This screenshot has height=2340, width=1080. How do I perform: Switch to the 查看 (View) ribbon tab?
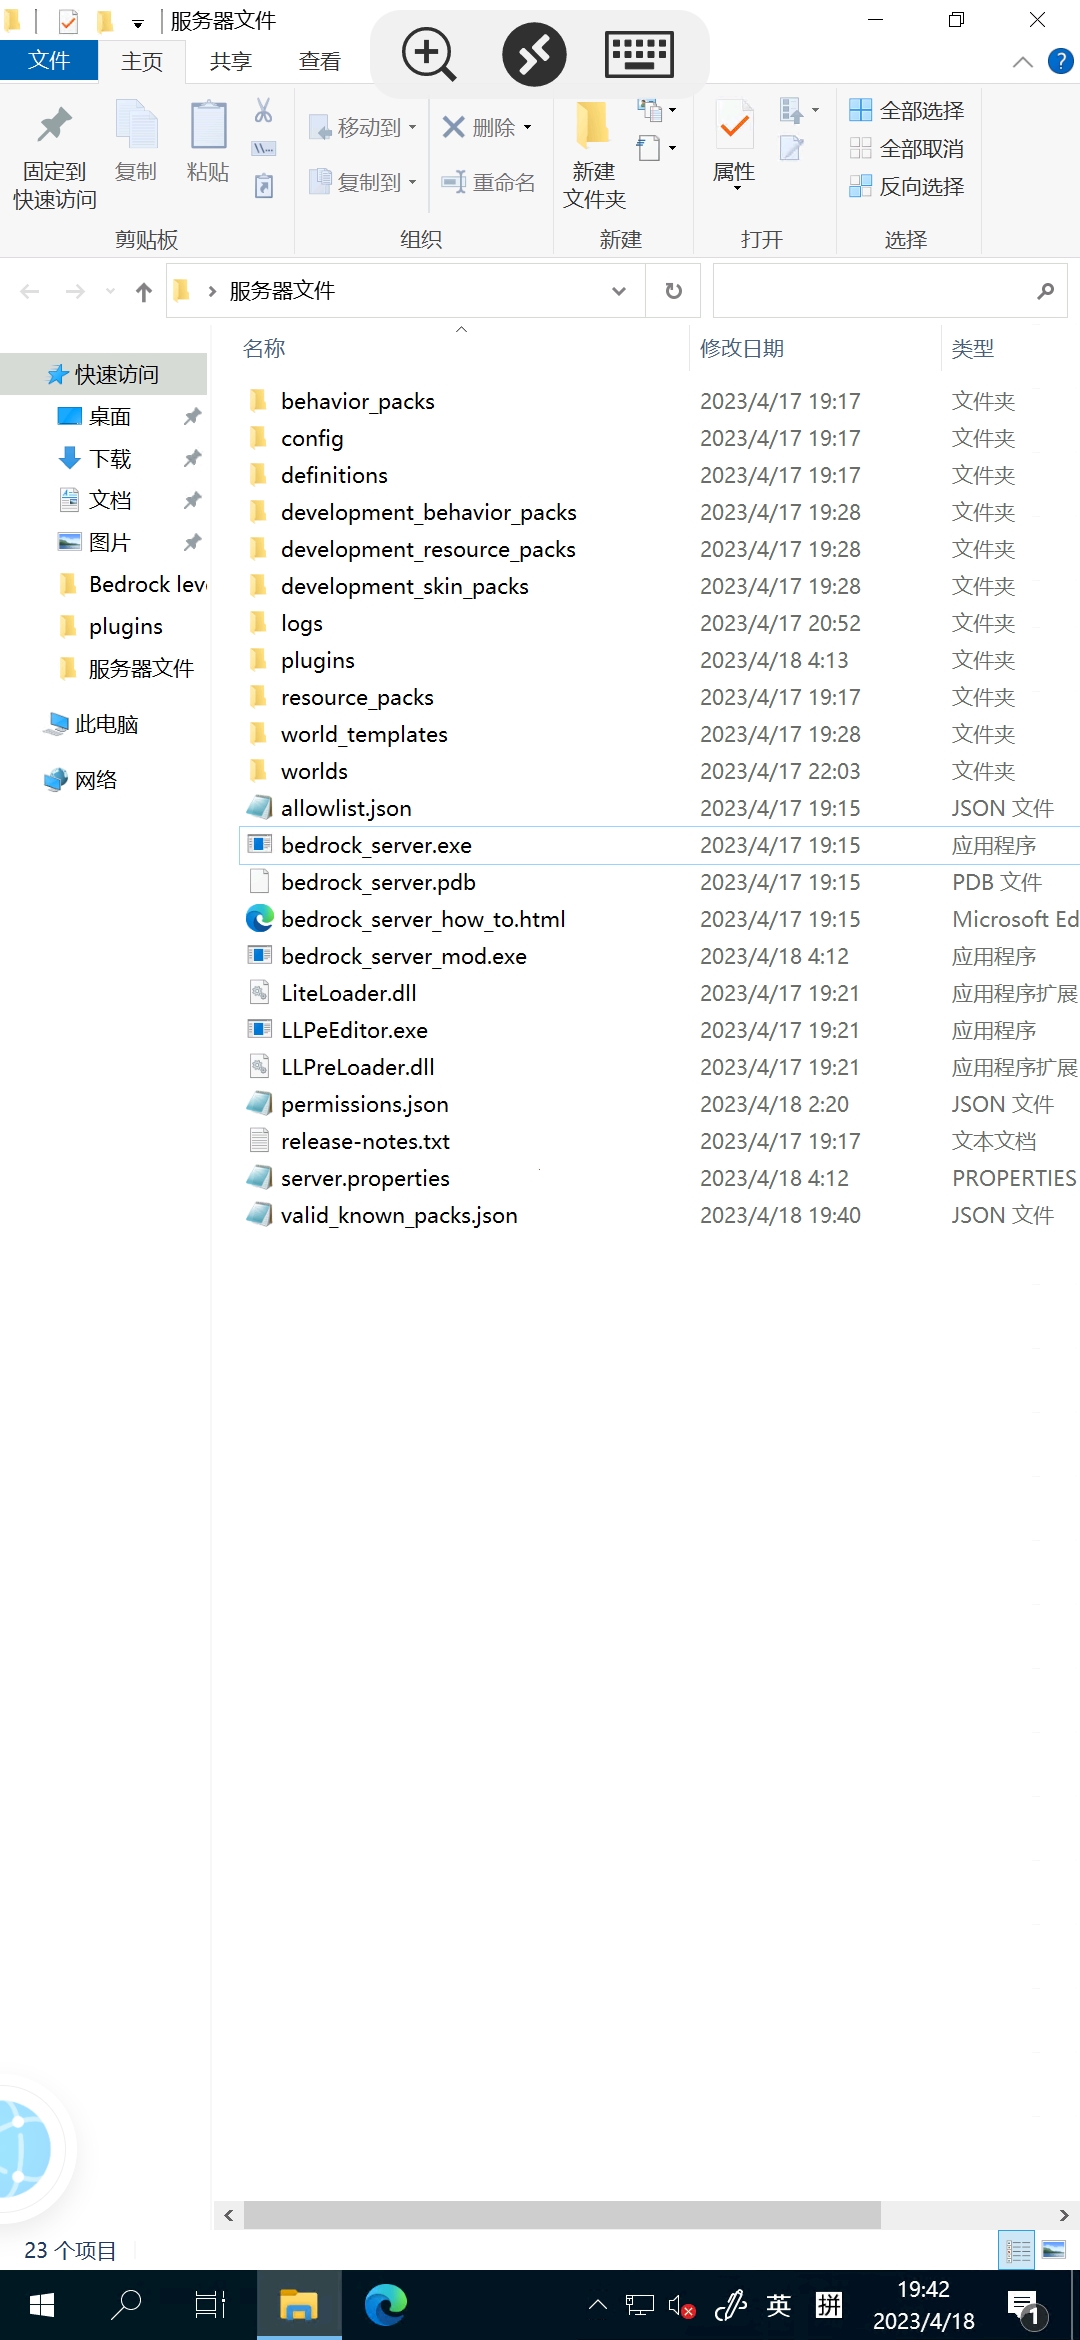tap(320, 62)
